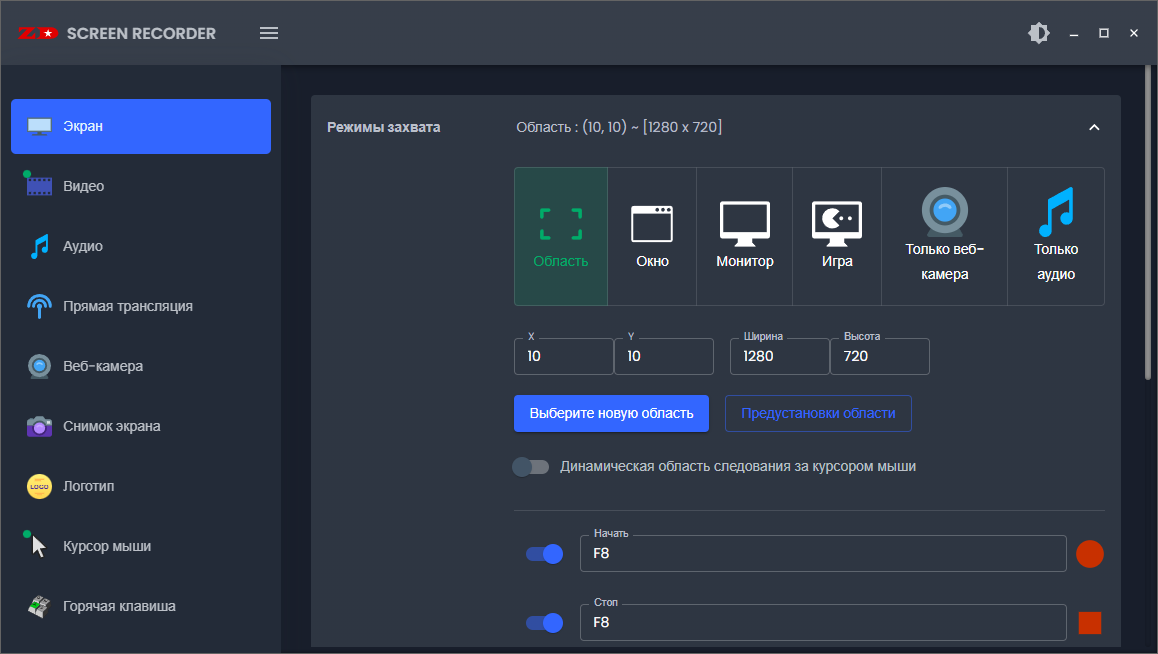Screen dimensions: 1158x654
Task: Toggle the dark/light theme icon
Action: [x=1039, y=33]
